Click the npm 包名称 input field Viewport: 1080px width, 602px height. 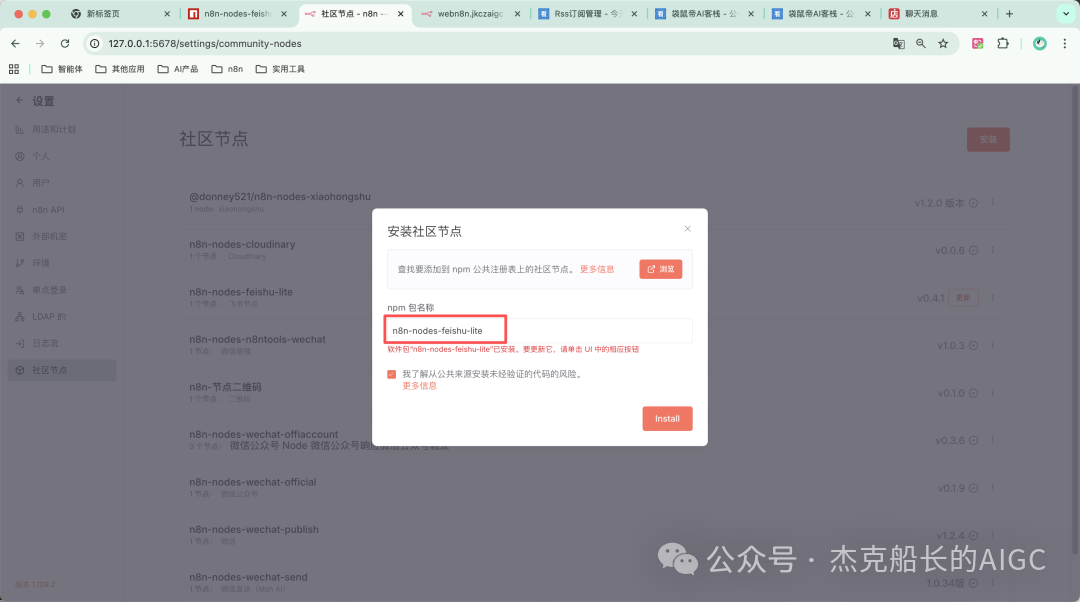tap(539, 331)
